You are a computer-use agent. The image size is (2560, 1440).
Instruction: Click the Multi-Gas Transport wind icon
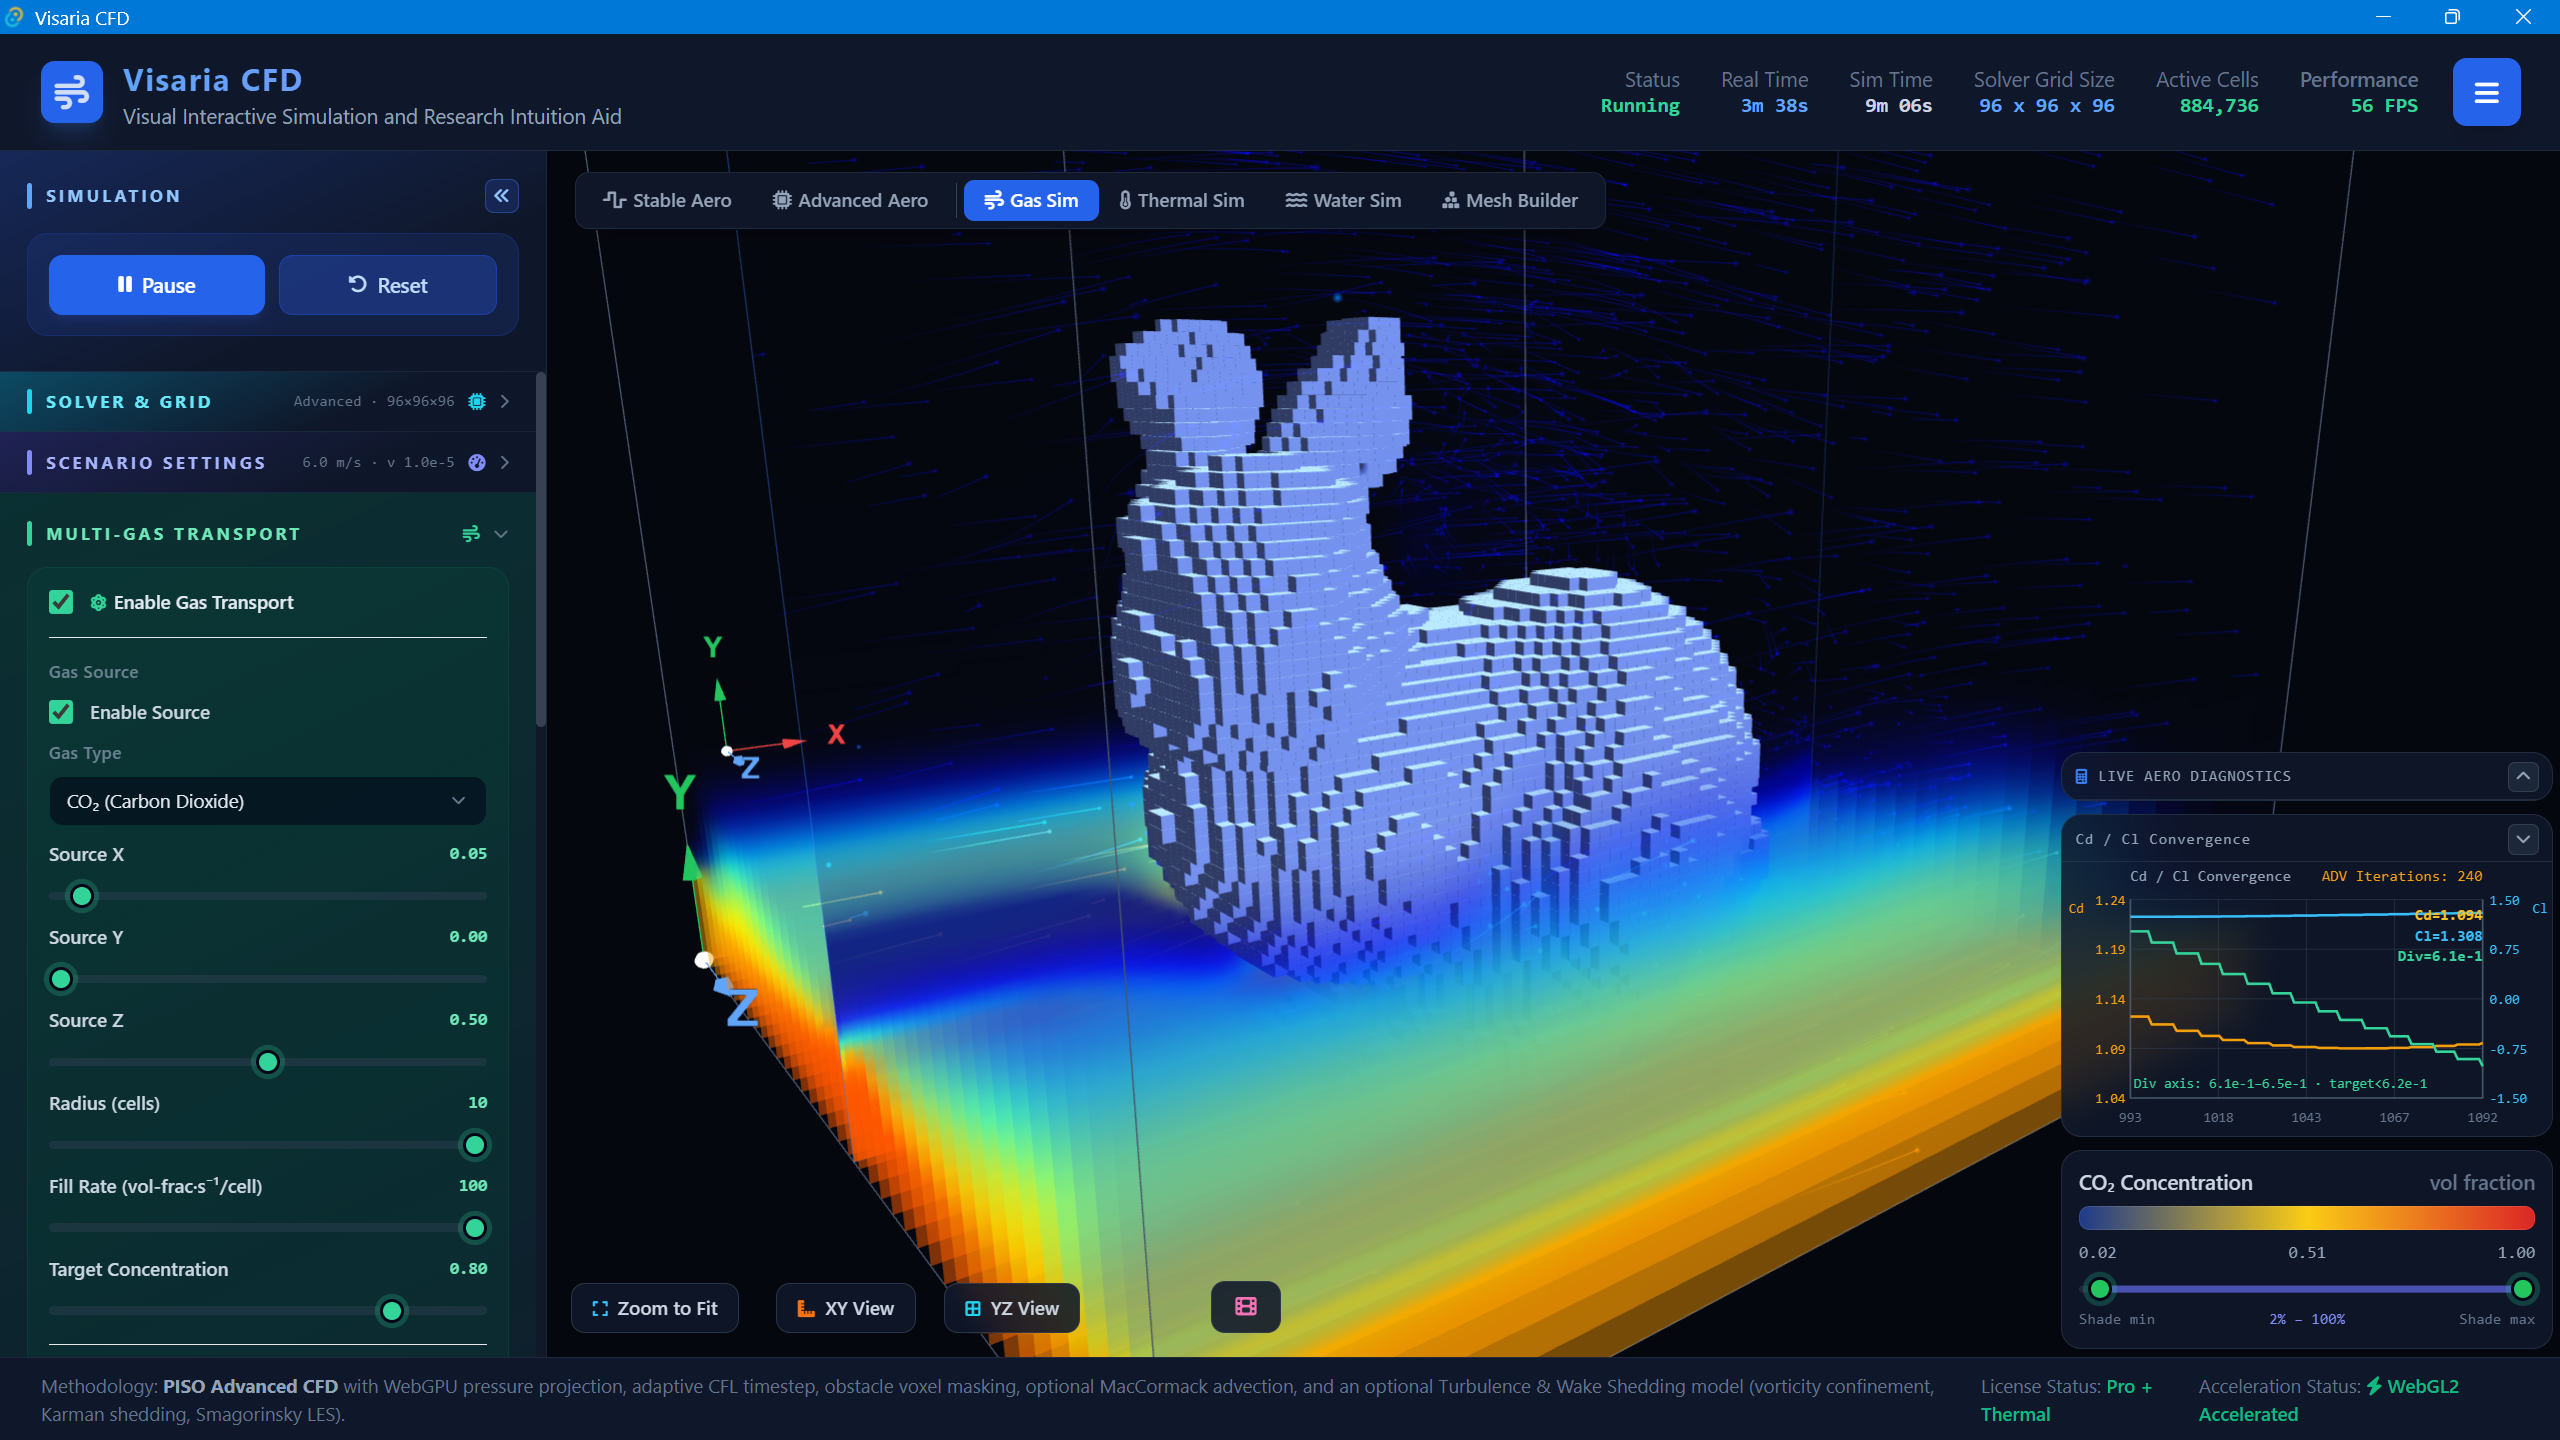click(471, 534)
